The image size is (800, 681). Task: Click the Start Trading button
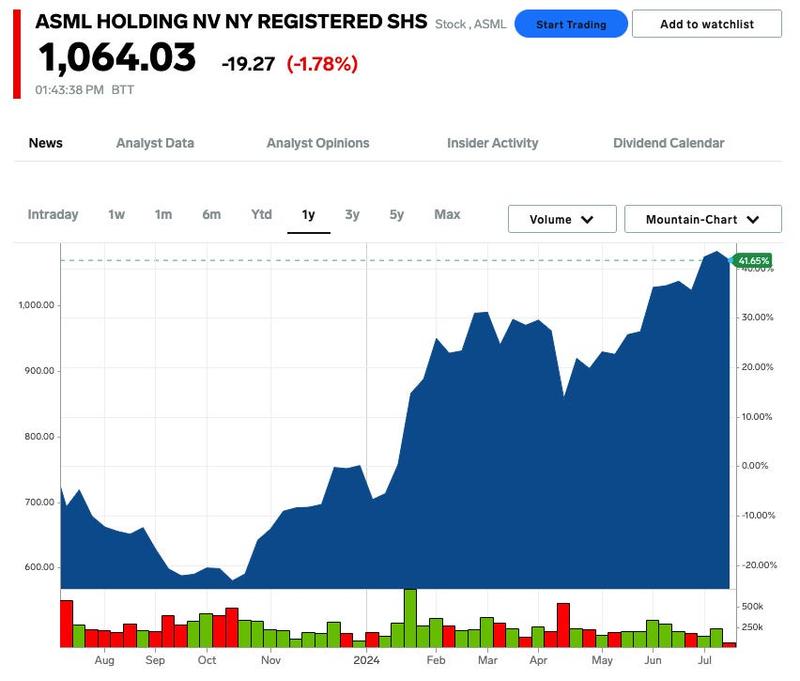click(x=571, y=24)
